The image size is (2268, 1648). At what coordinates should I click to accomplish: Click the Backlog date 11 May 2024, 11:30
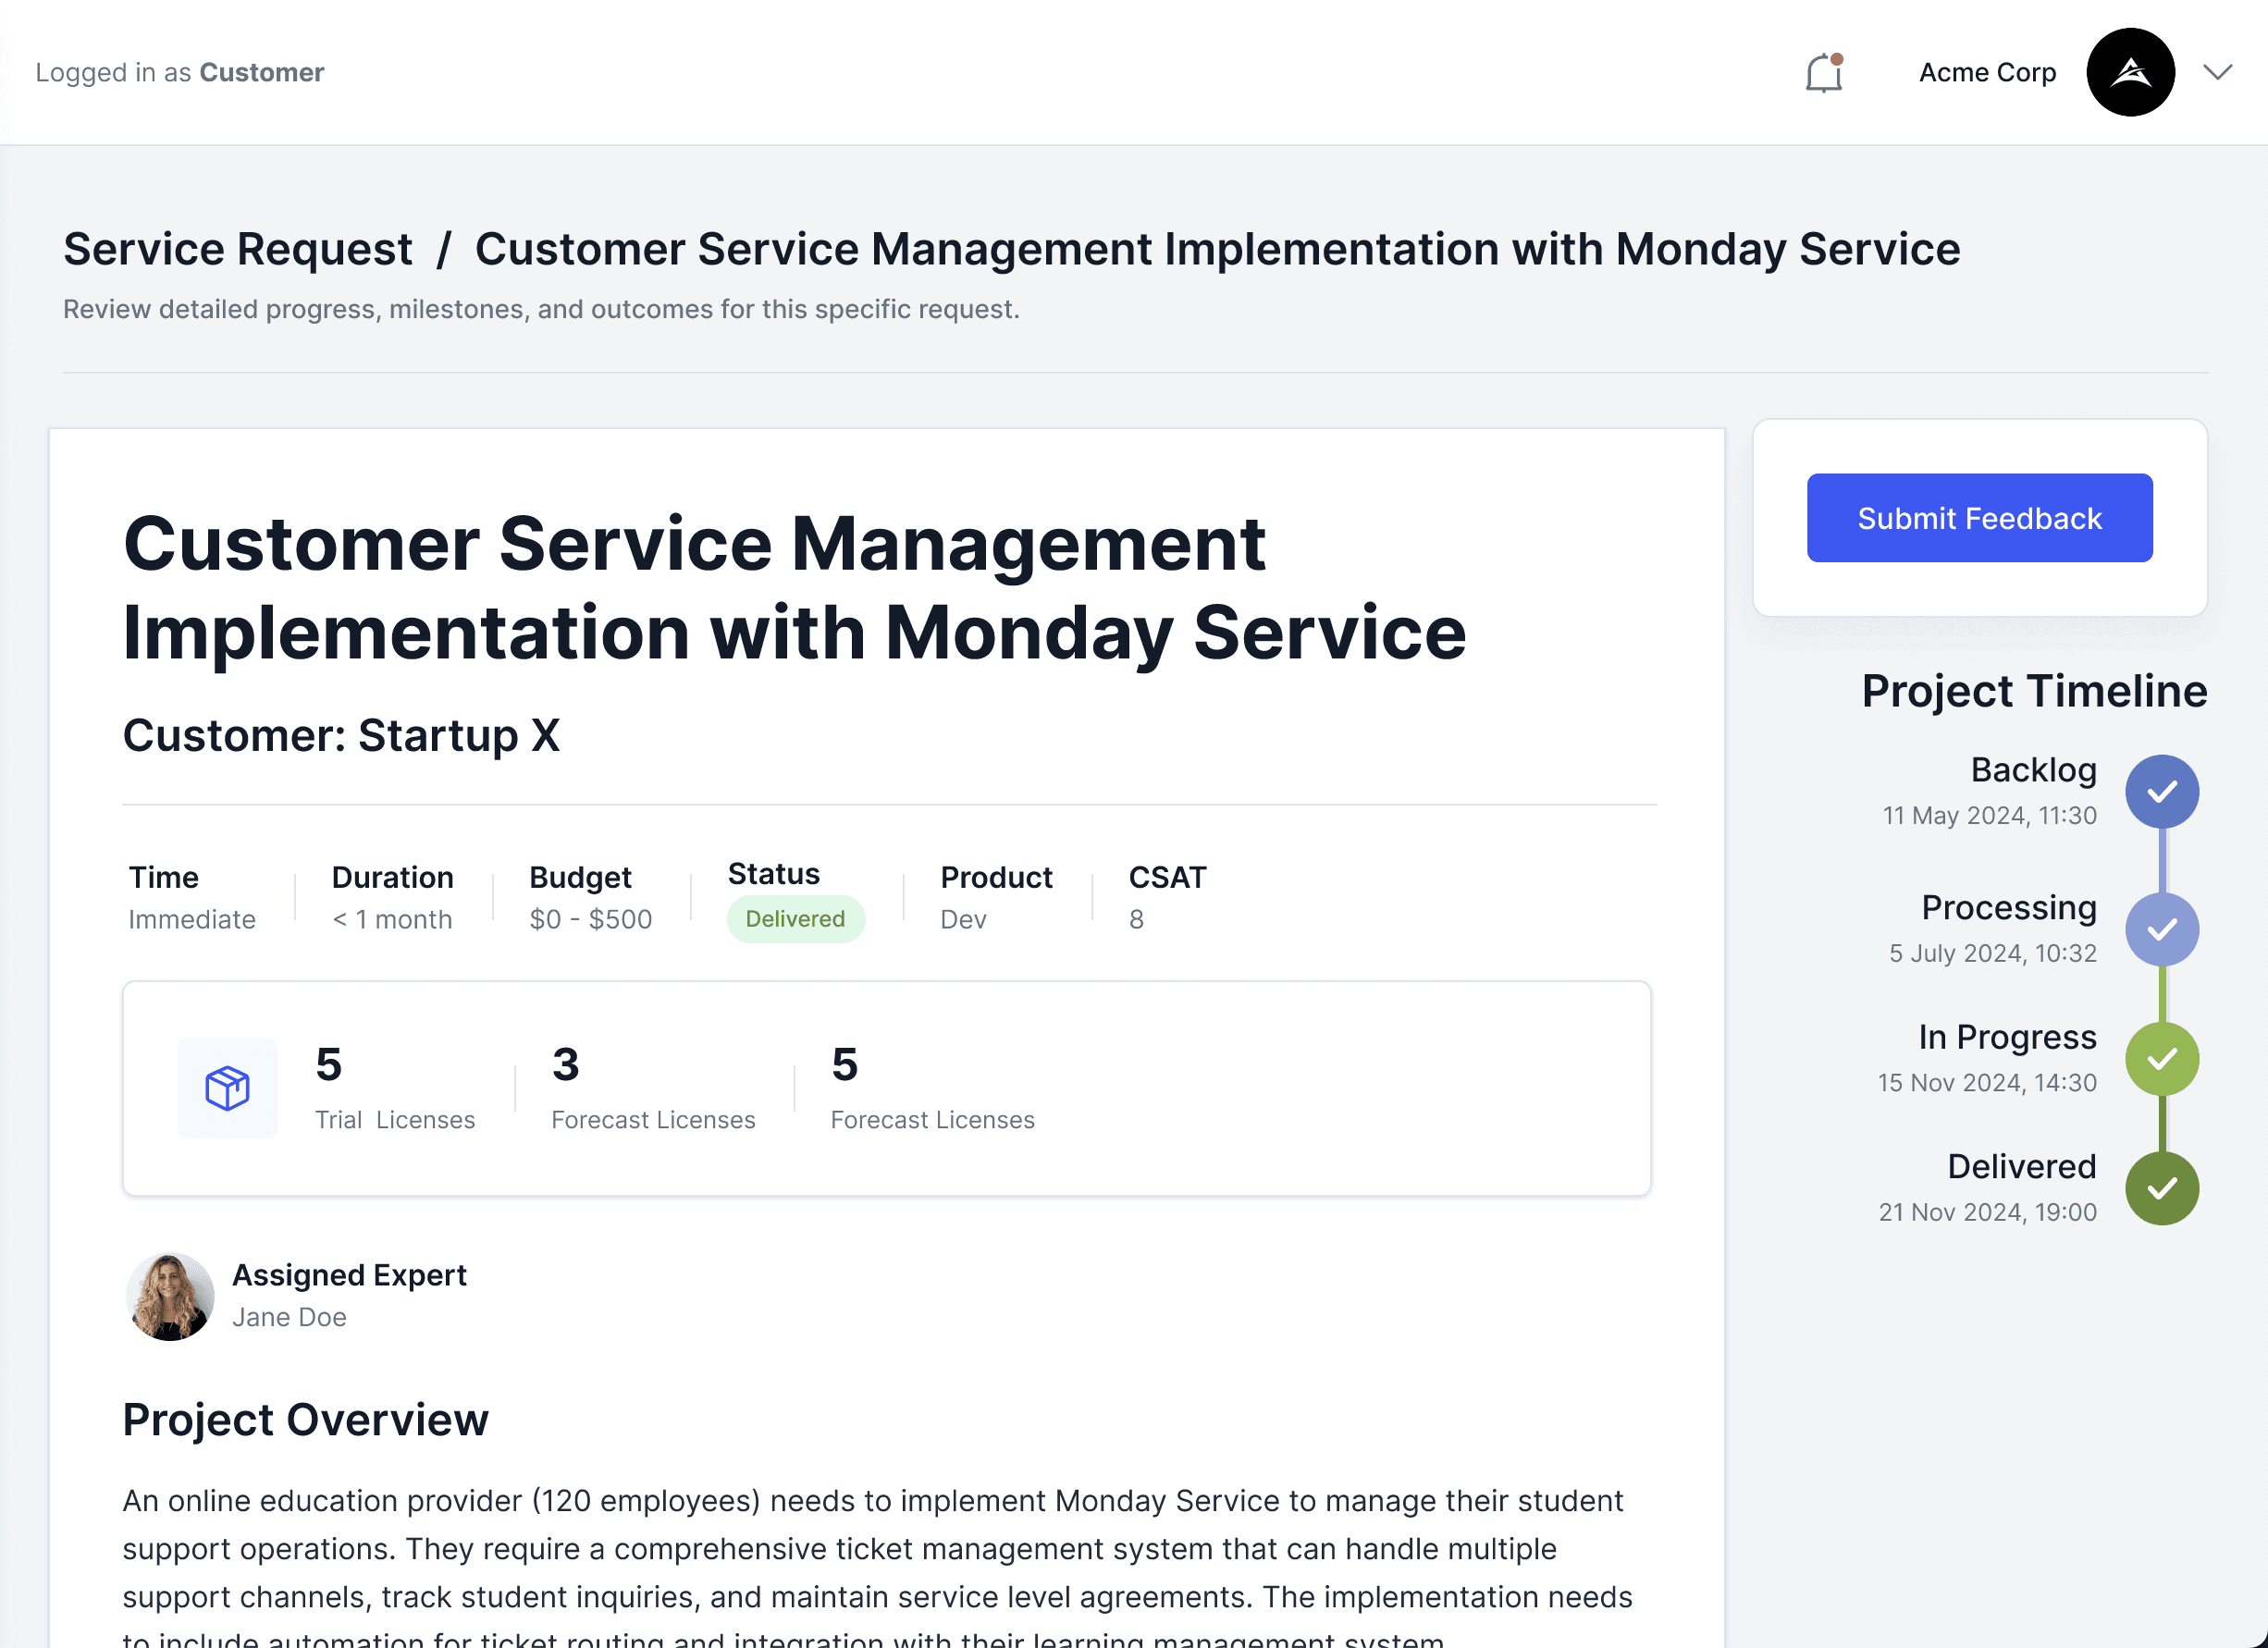1989,816
